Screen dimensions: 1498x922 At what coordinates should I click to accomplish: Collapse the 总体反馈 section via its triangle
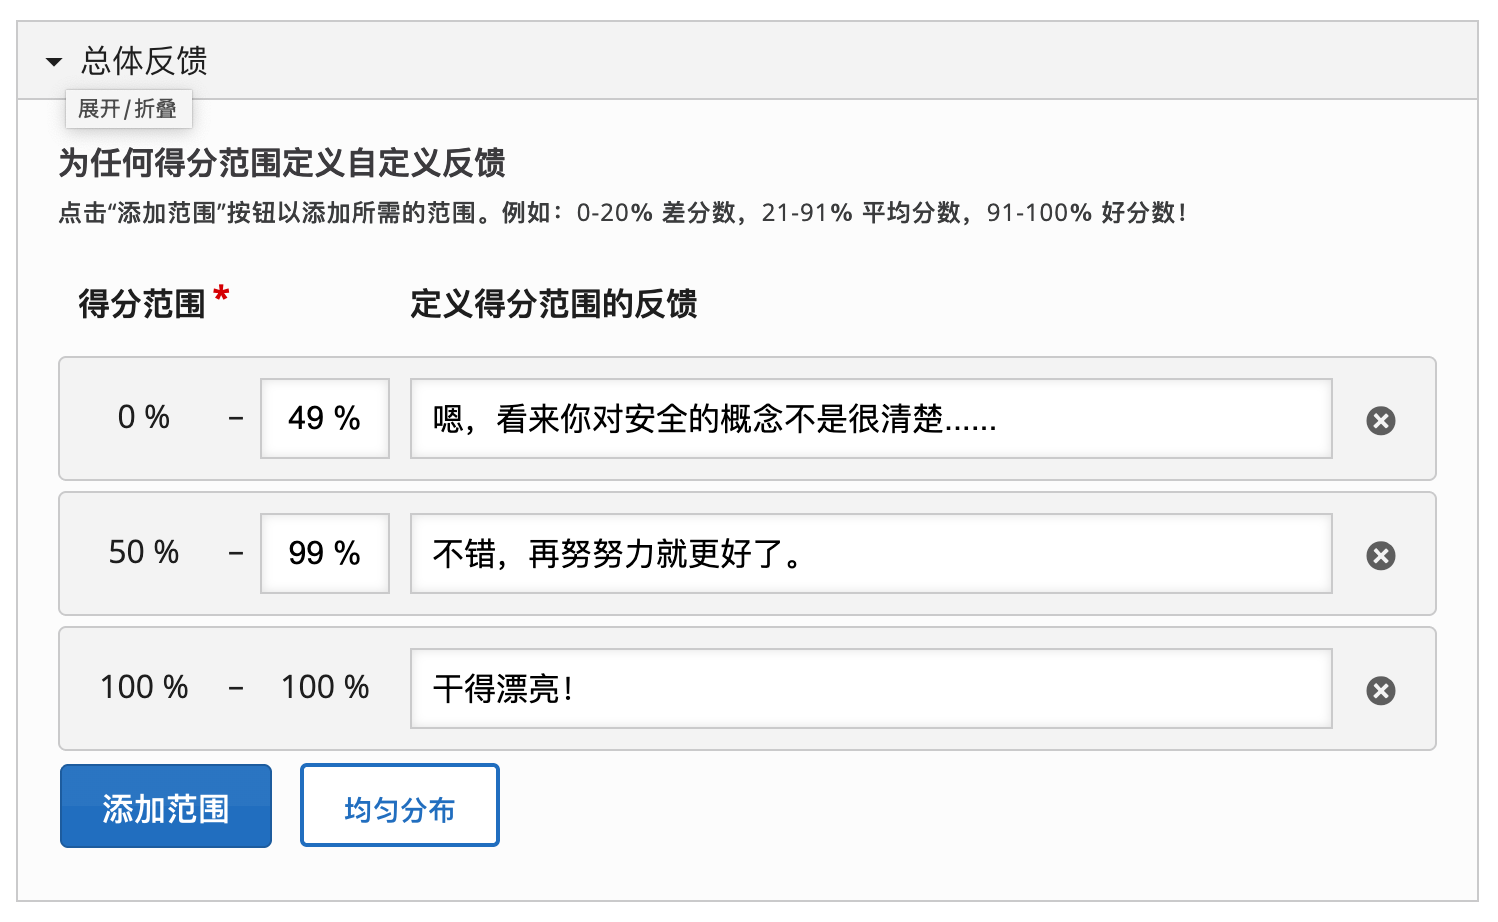53,62
